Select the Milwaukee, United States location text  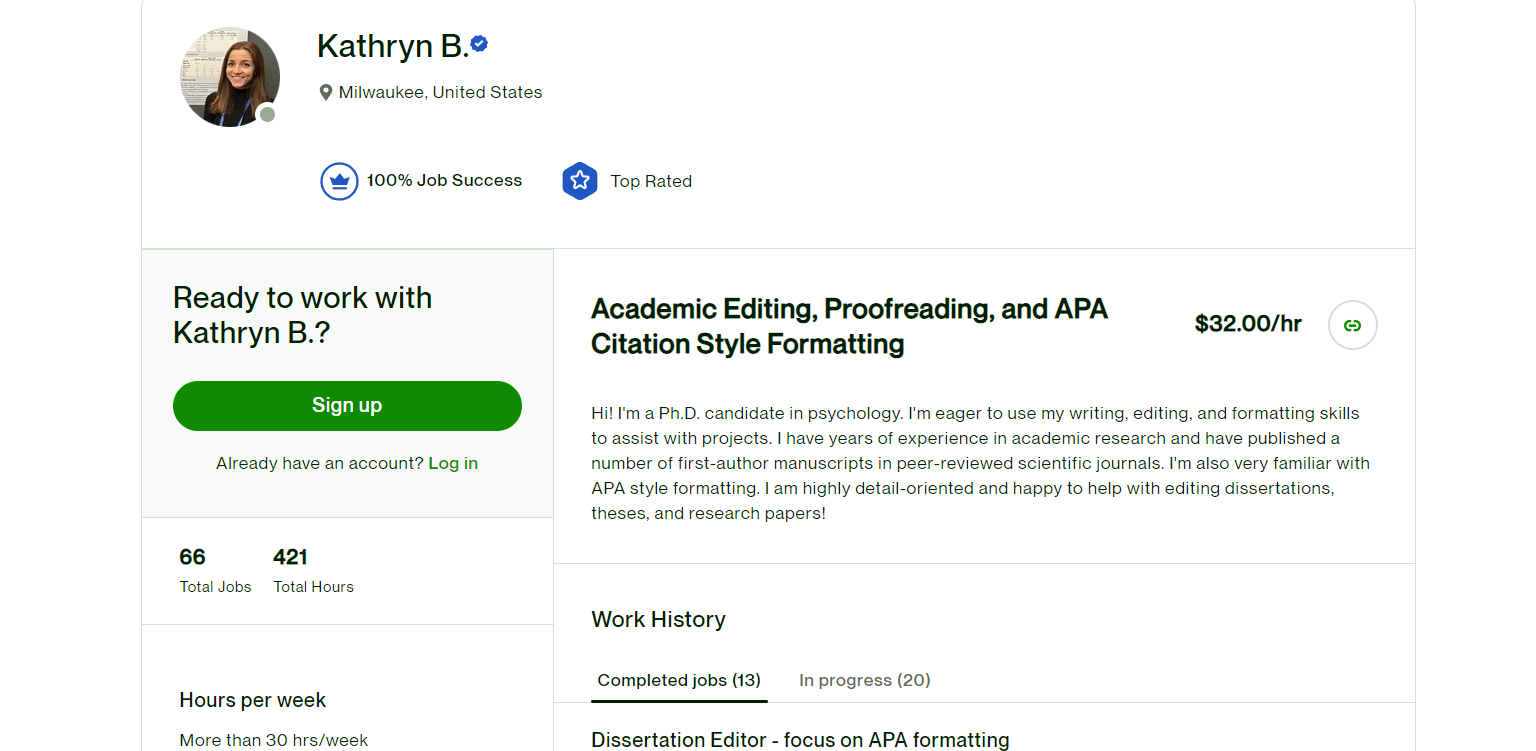(x=440, y=92)
